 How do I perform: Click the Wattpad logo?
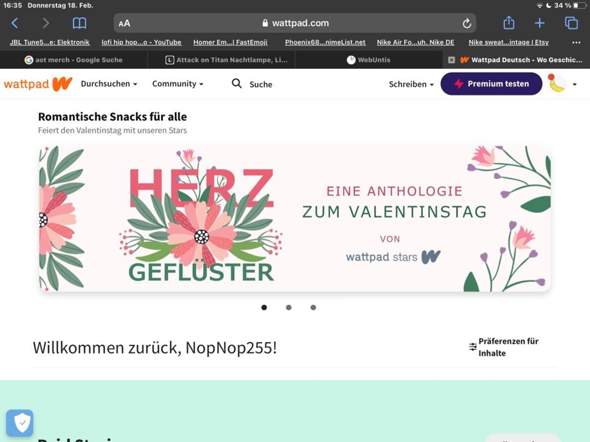pyautogui.click(x=38, y=84)
